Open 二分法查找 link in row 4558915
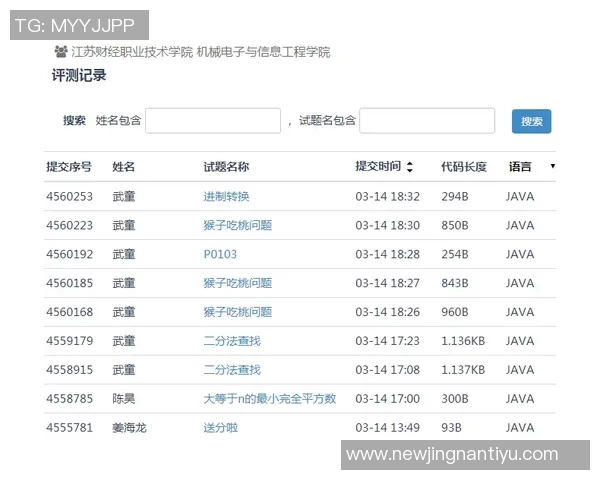Viewport: 600px width, 480px height. pos(232,370)
